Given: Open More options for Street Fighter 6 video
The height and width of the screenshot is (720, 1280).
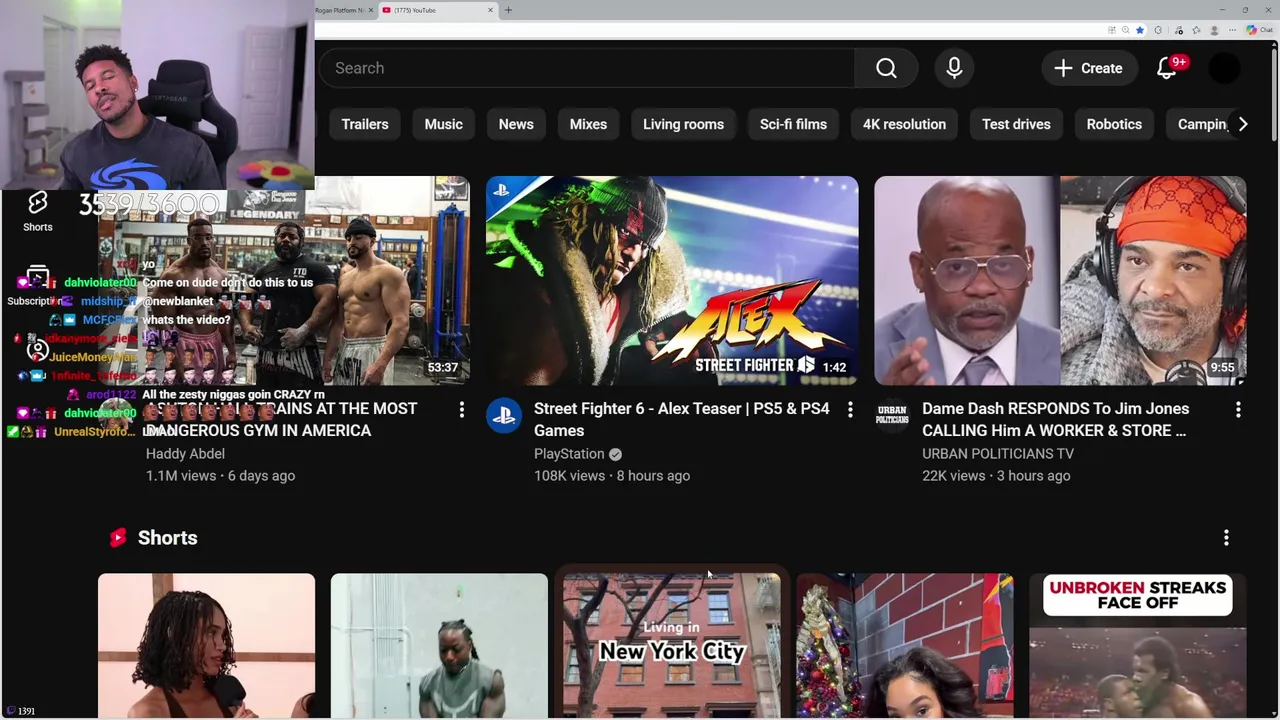Looking at the screenshot, I should coord(850,410).
